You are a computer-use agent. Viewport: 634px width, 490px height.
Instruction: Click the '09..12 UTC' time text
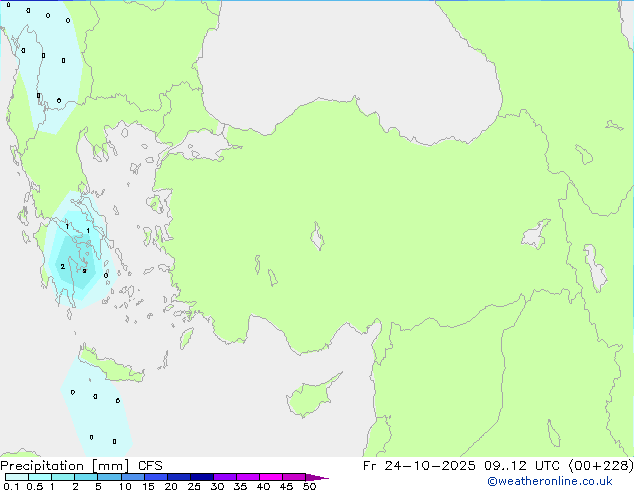tap(522, 466)
